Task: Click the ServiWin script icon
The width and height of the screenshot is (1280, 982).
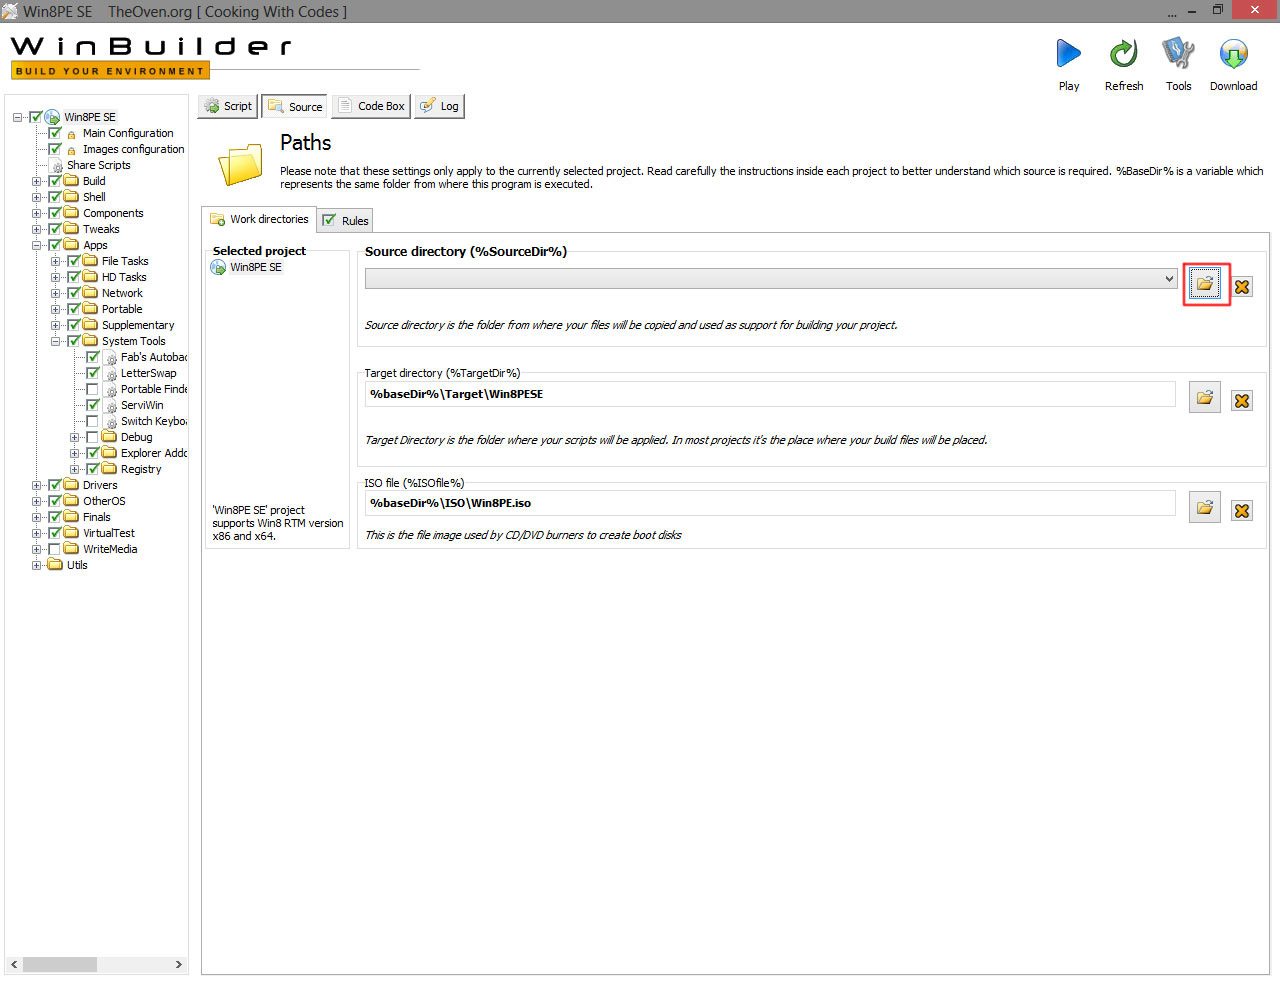Action: click(111, 406)
